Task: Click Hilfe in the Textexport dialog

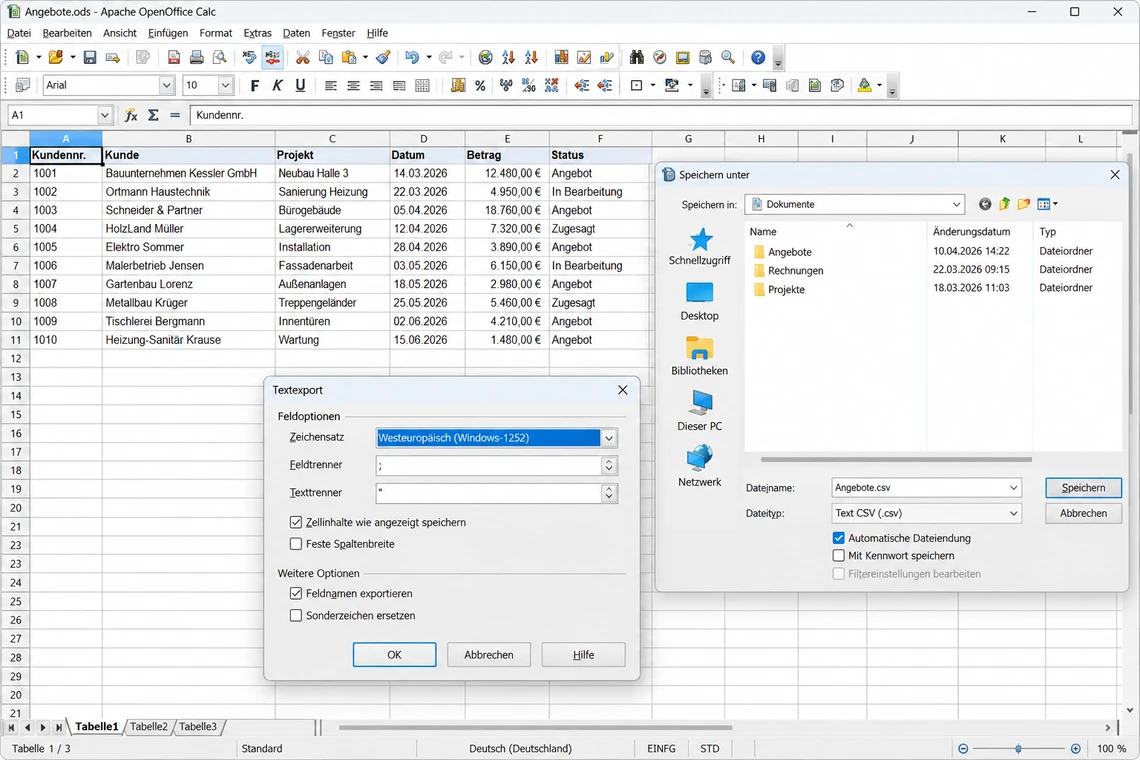Action: tap(583, 655)
